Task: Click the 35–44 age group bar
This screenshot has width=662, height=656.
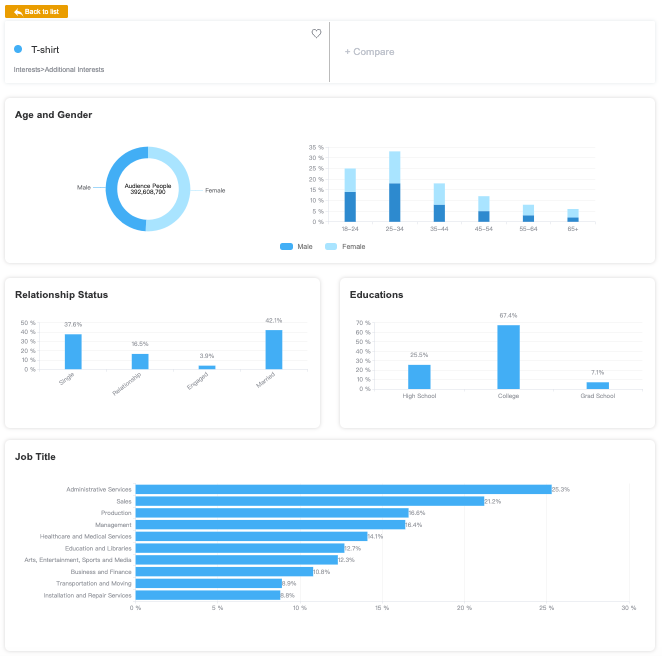Action: [439, 202]
